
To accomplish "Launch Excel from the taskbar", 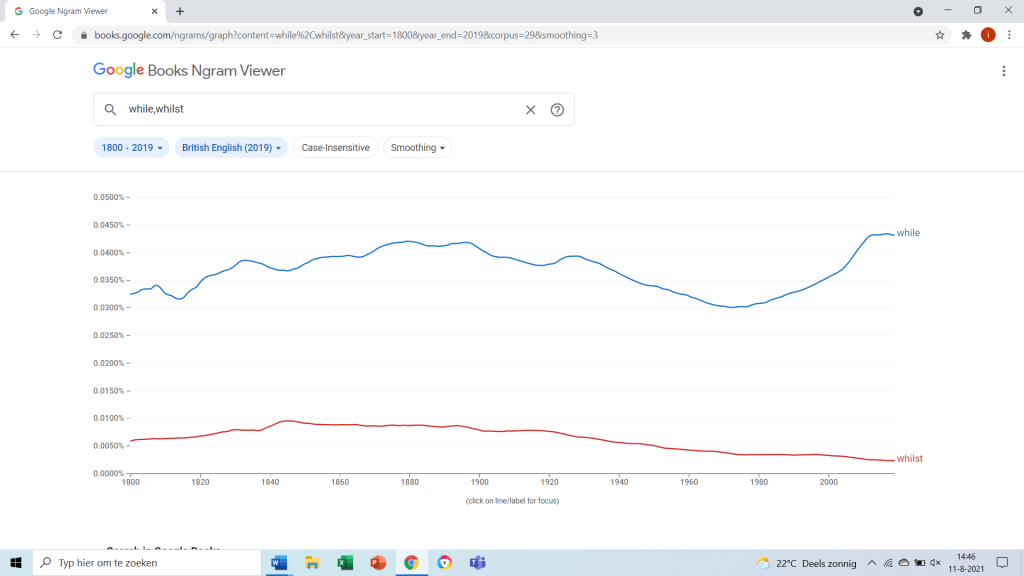I will point(345,563).
